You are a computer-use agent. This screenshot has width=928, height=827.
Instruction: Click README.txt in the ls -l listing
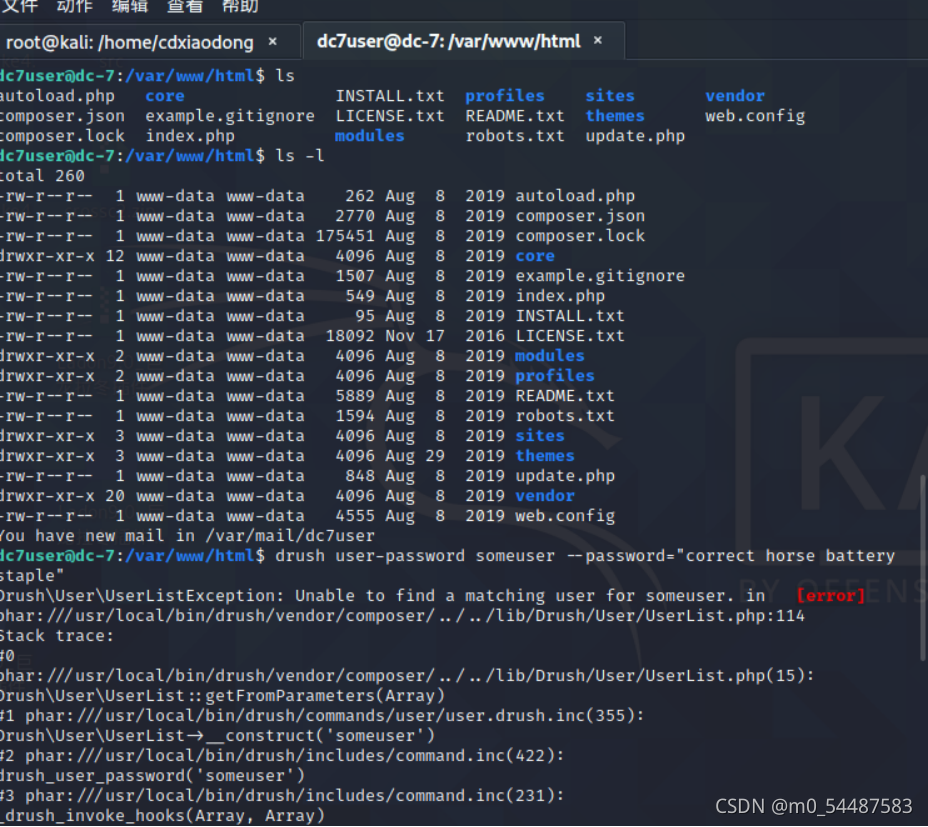pyautogui.click(x=565, y=396)
